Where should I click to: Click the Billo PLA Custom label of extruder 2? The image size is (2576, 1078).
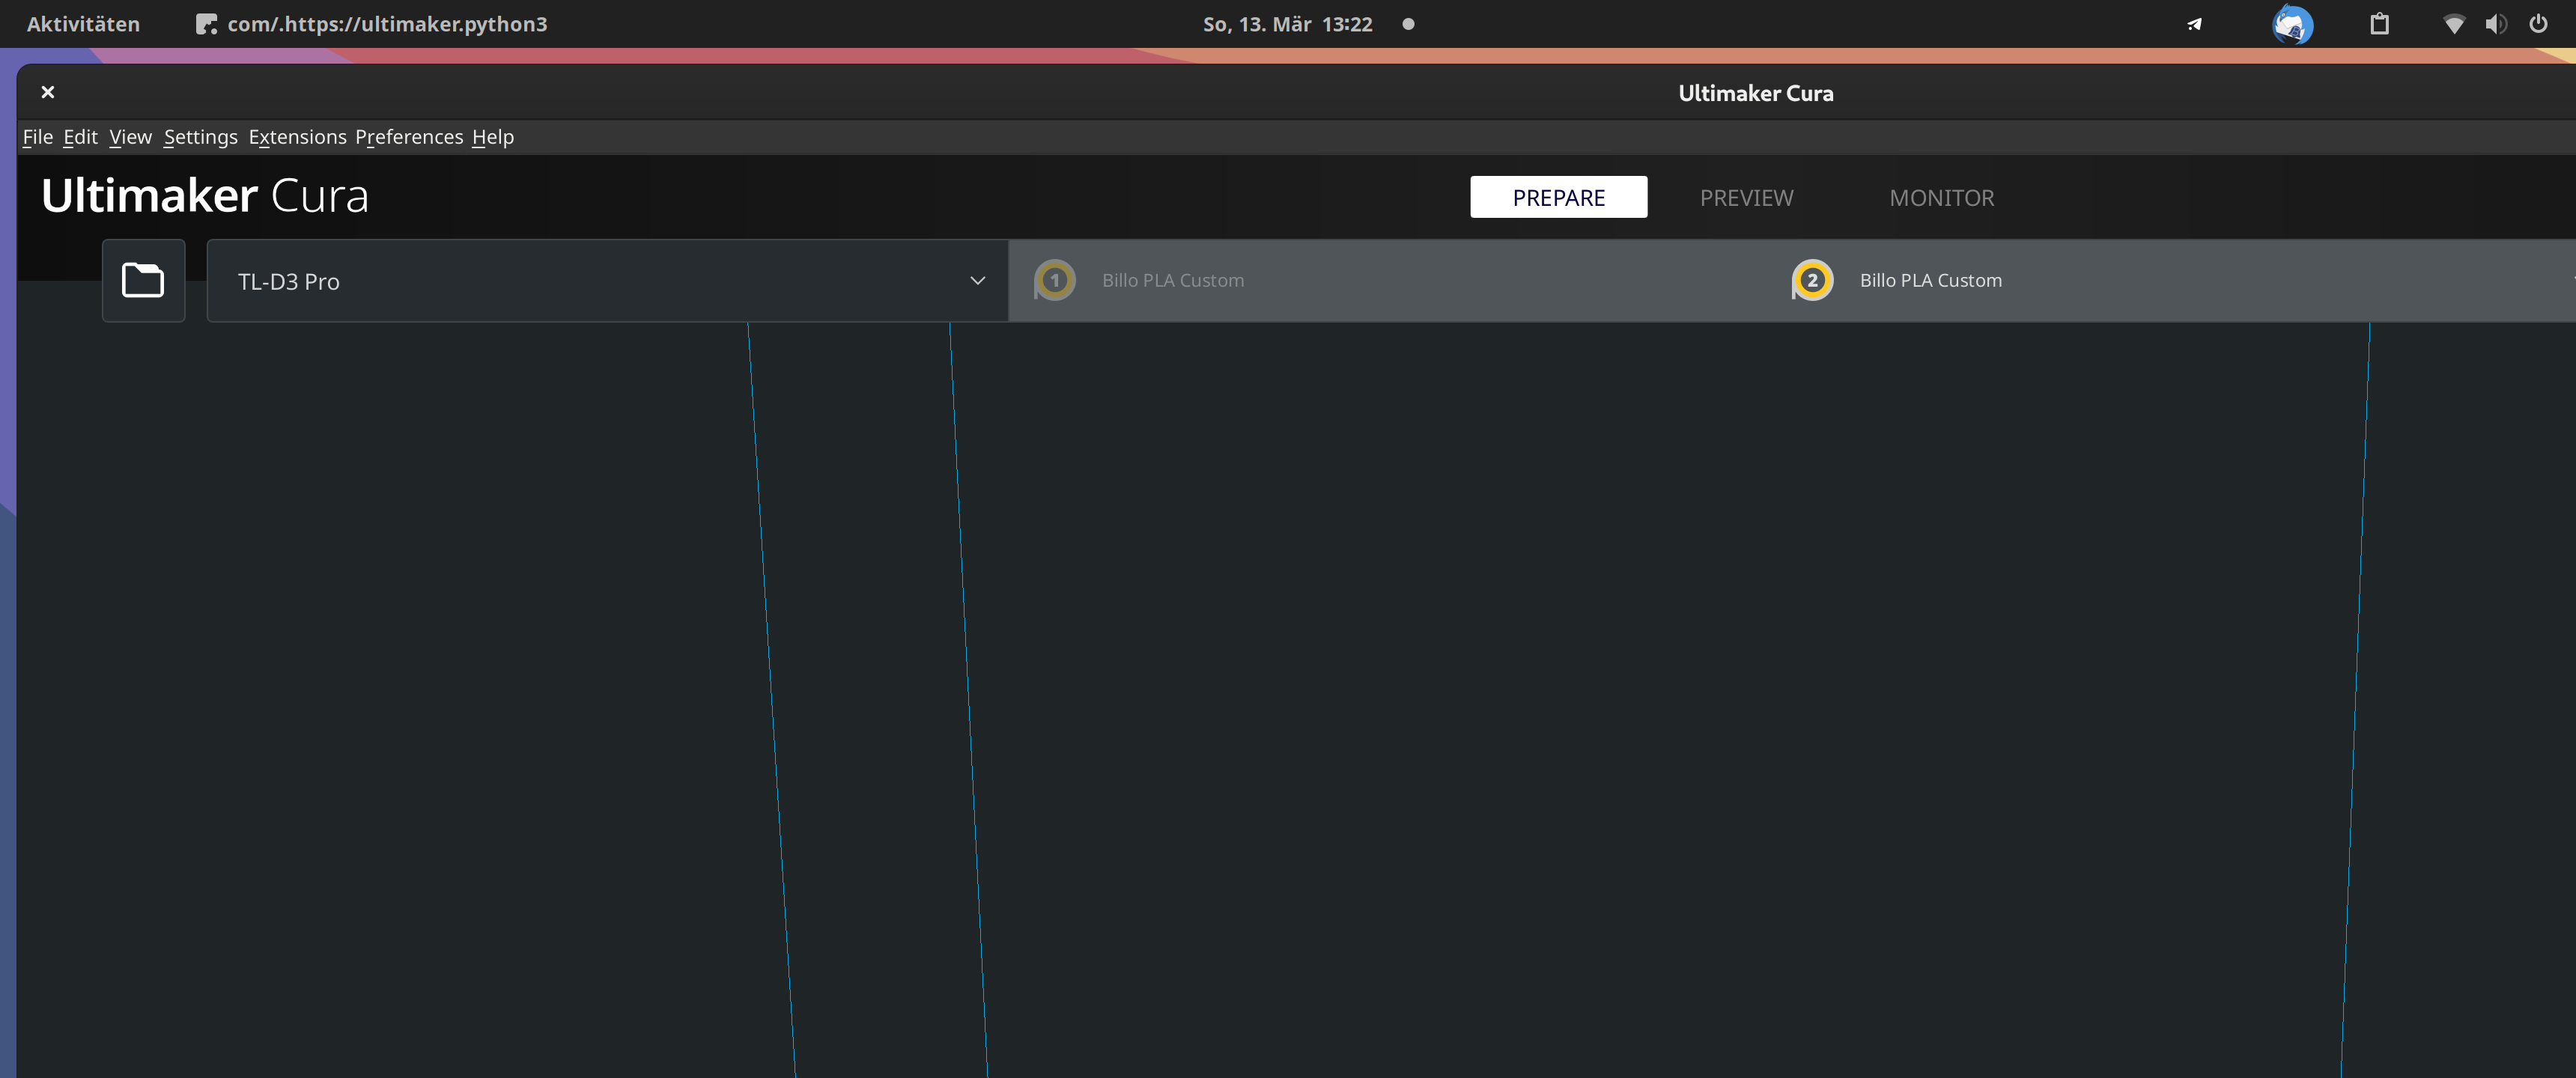(1930, 280)
